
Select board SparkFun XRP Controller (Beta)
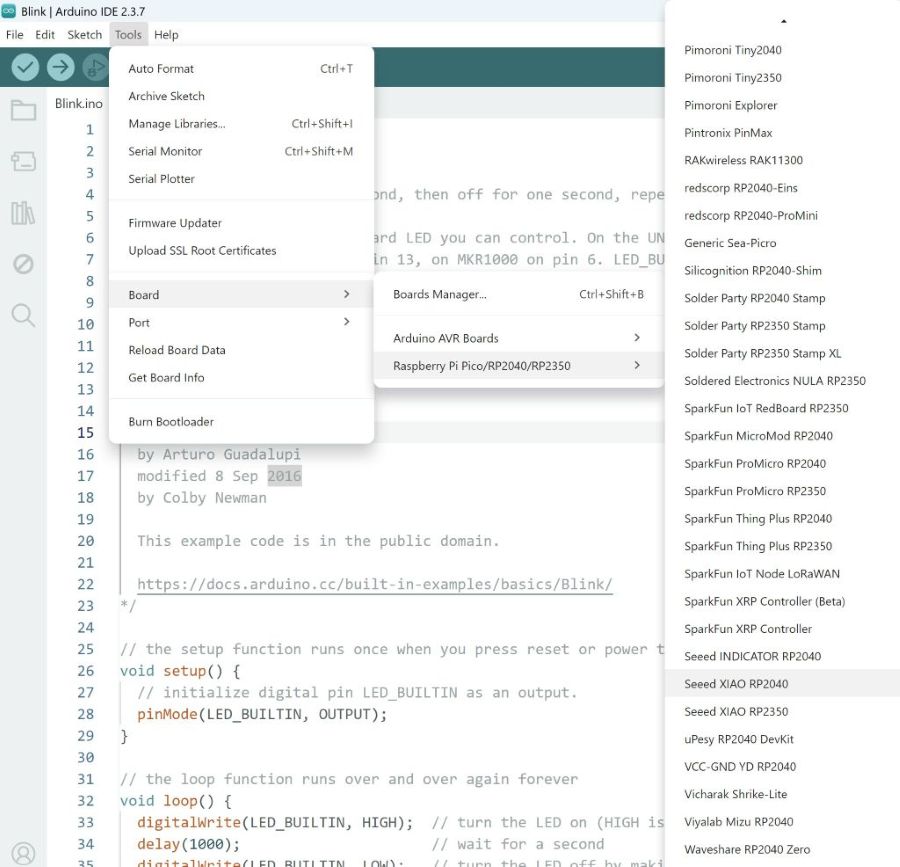pos(782,601)
